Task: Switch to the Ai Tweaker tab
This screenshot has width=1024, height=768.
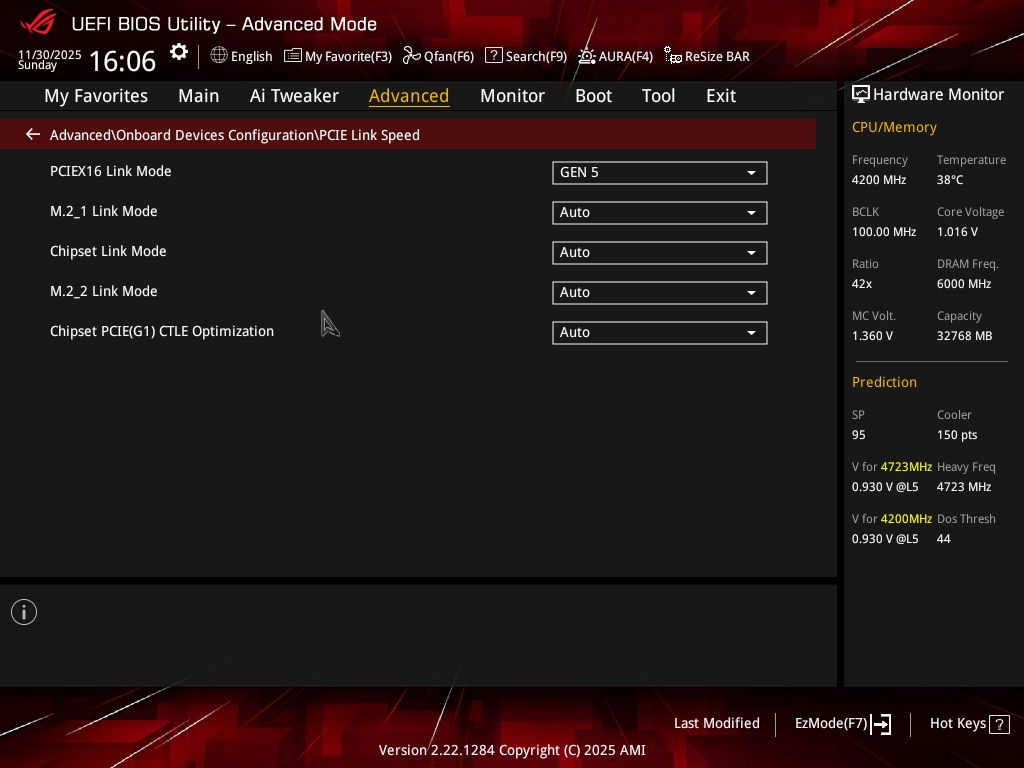Action: 294,95
